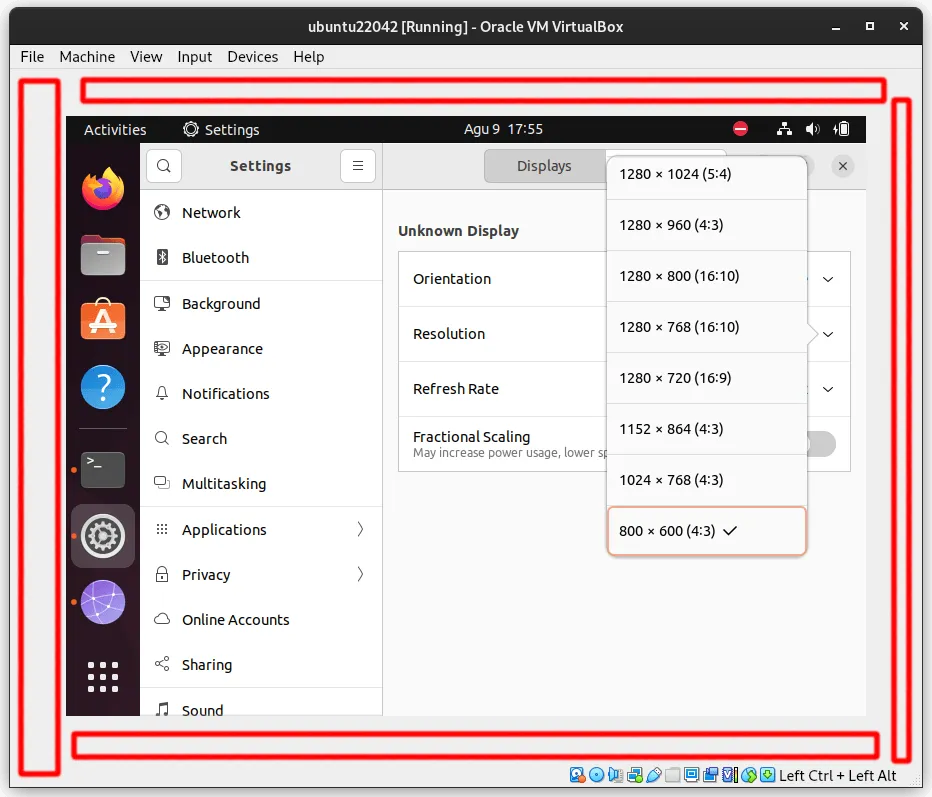Click VirtualBox display indicator in status bar
This screenshot has height=797, width=932.
(x=691, y=775)
